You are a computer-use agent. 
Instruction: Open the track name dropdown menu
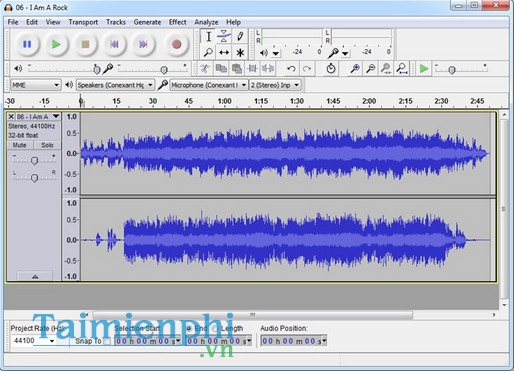coord(56,116)
